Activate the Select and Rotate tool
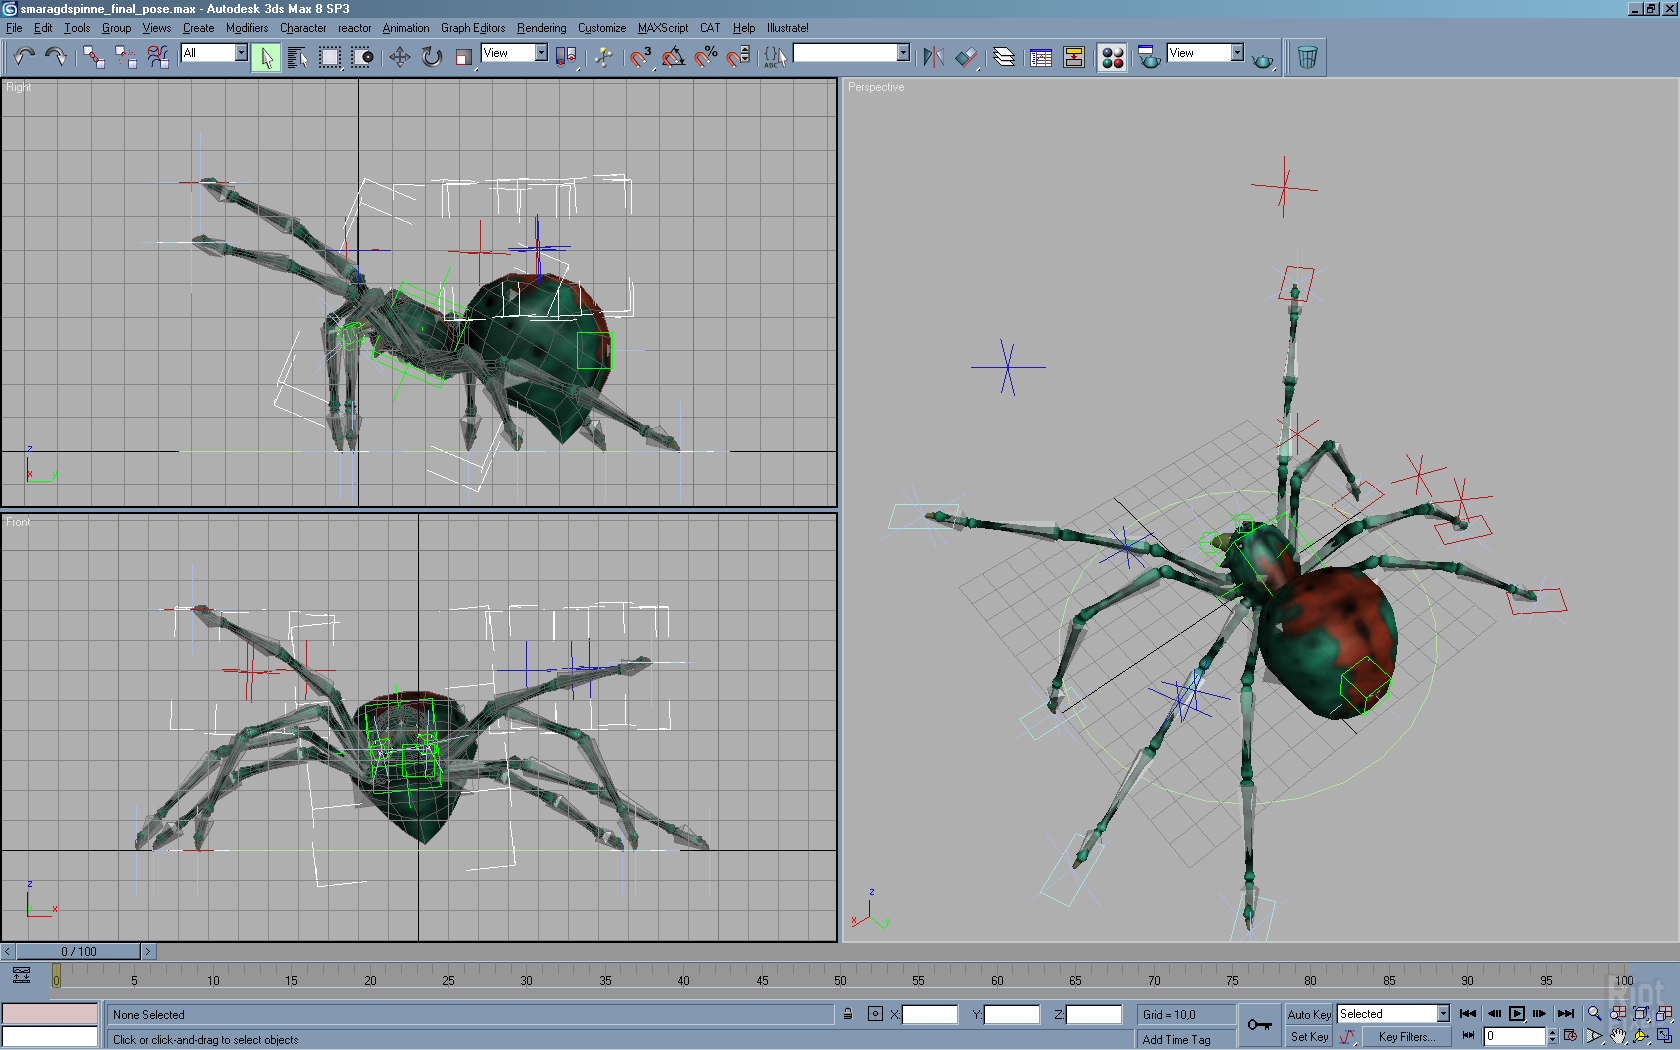Image resolution: width=1680 pixels, height=1050 pixels. pos(431,57)
